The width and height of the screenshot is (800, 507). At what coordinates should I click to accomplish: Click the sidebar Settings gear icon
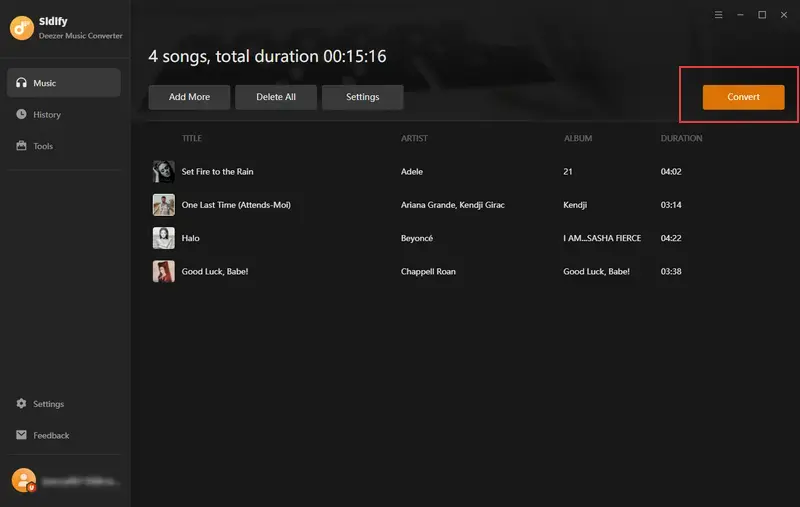(21, 403)
